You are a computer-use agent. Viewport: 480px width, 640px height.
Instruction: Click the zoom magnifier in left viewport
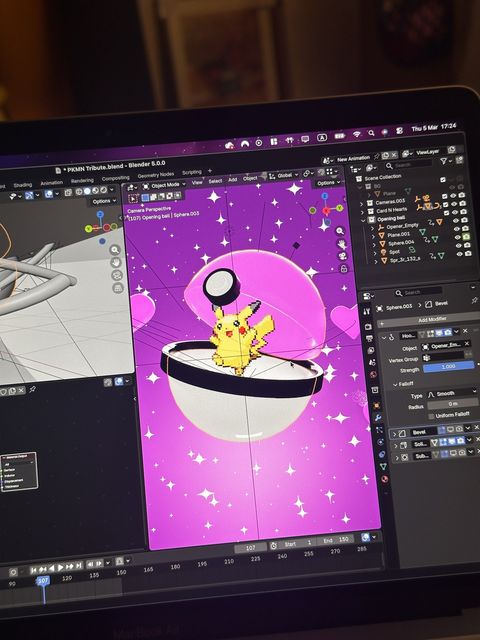tap(115, 249)
